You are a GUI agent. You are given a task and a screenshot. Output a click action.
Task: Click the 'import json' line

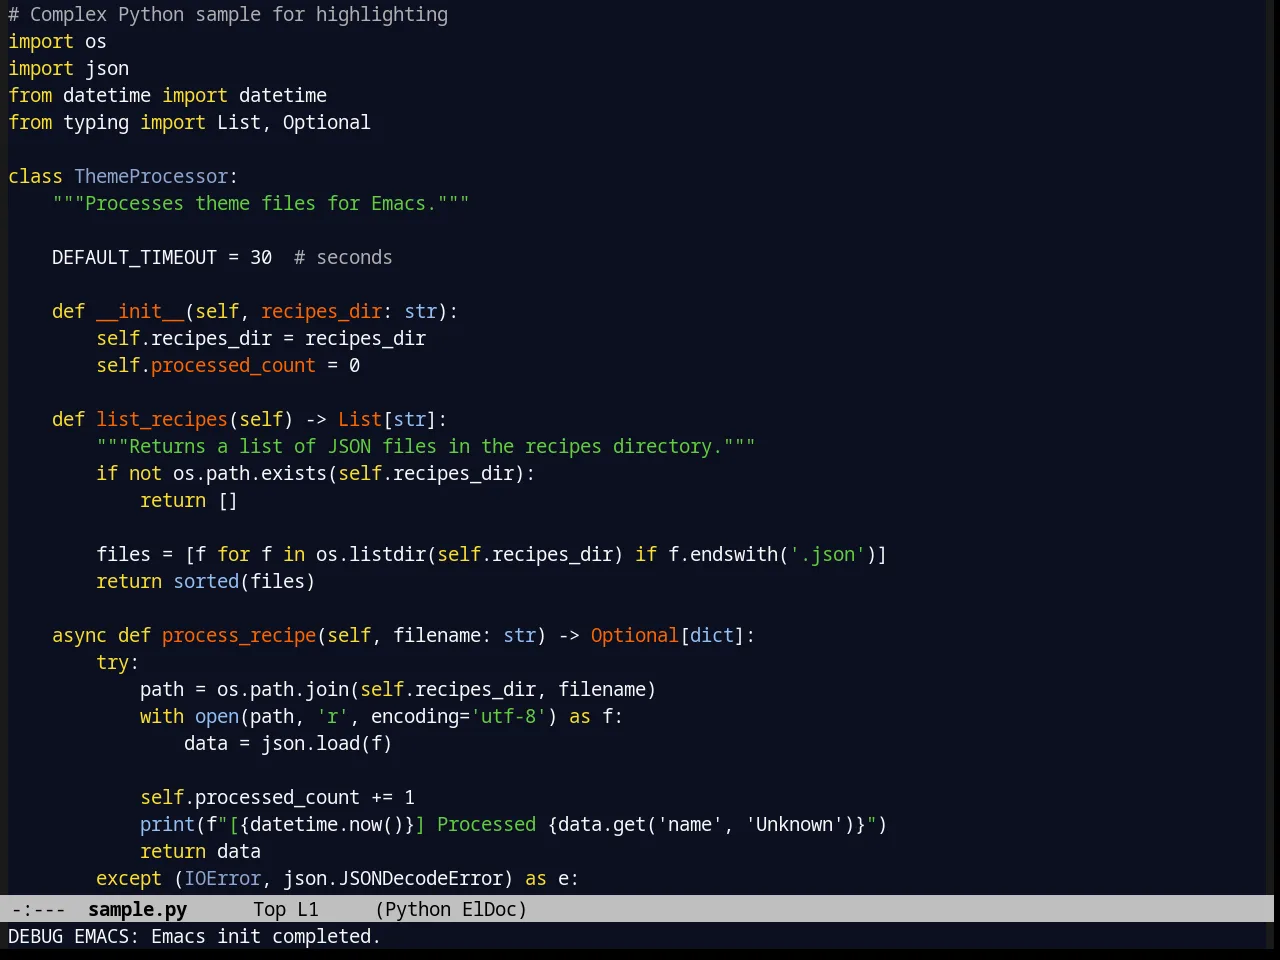(68, 68)
